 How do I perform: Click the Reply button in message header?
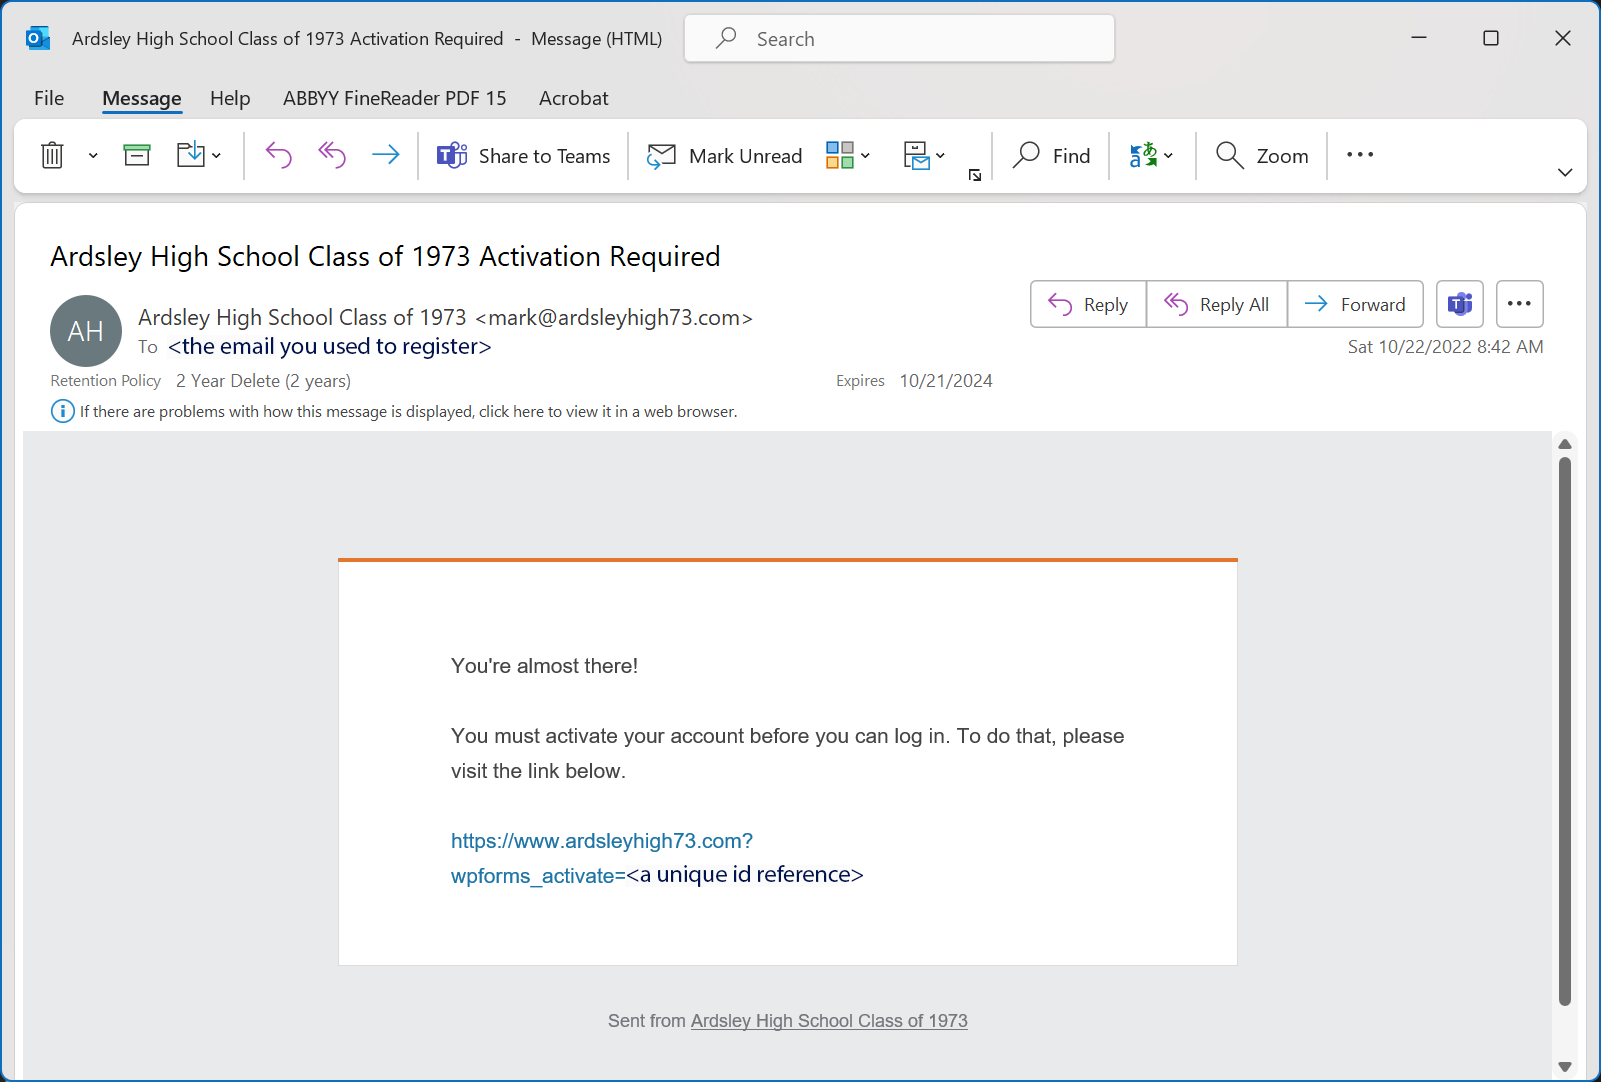(x=1088, y=304)
